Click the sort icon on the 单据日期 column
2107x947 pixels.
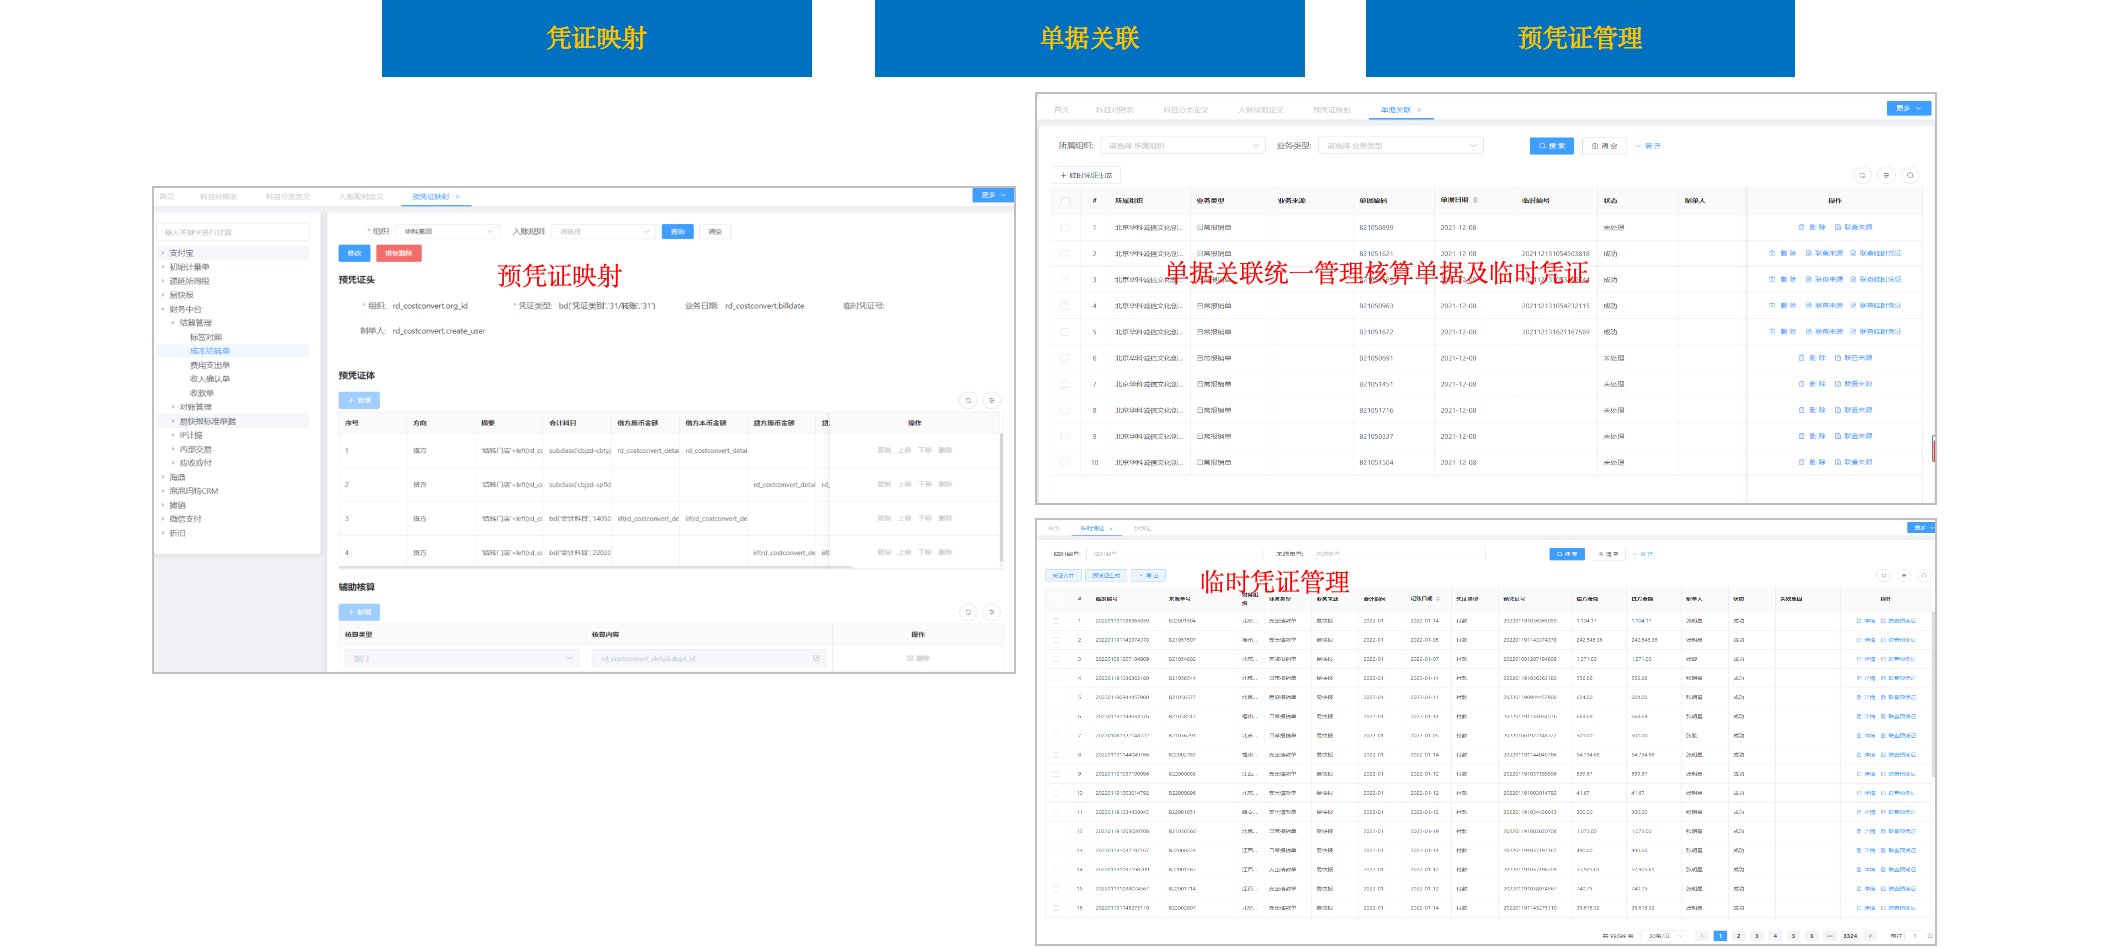coord(1476,200)
